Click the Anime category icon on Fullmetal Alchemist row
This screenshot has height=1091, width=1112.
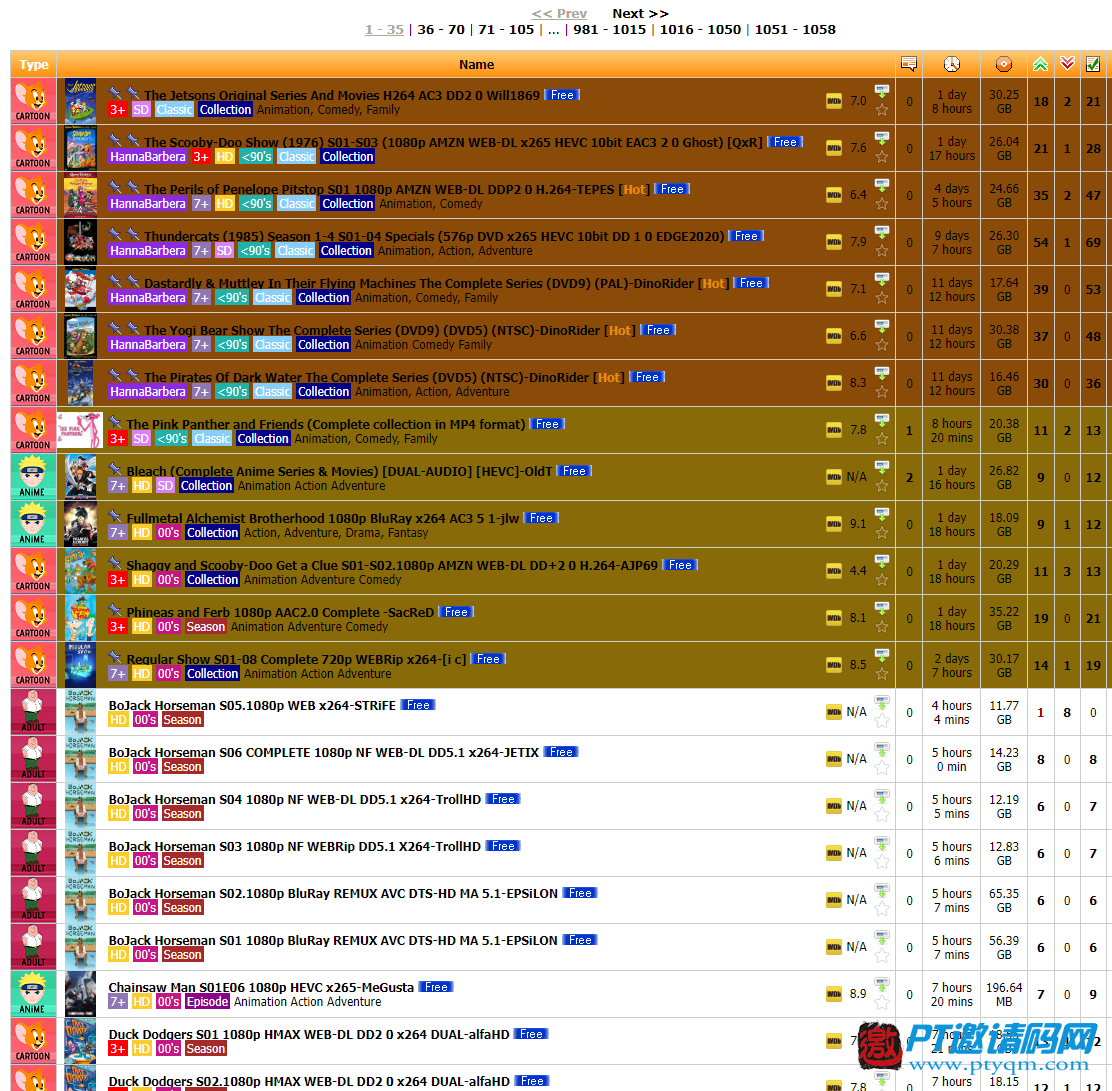click(x=33, y=524)
